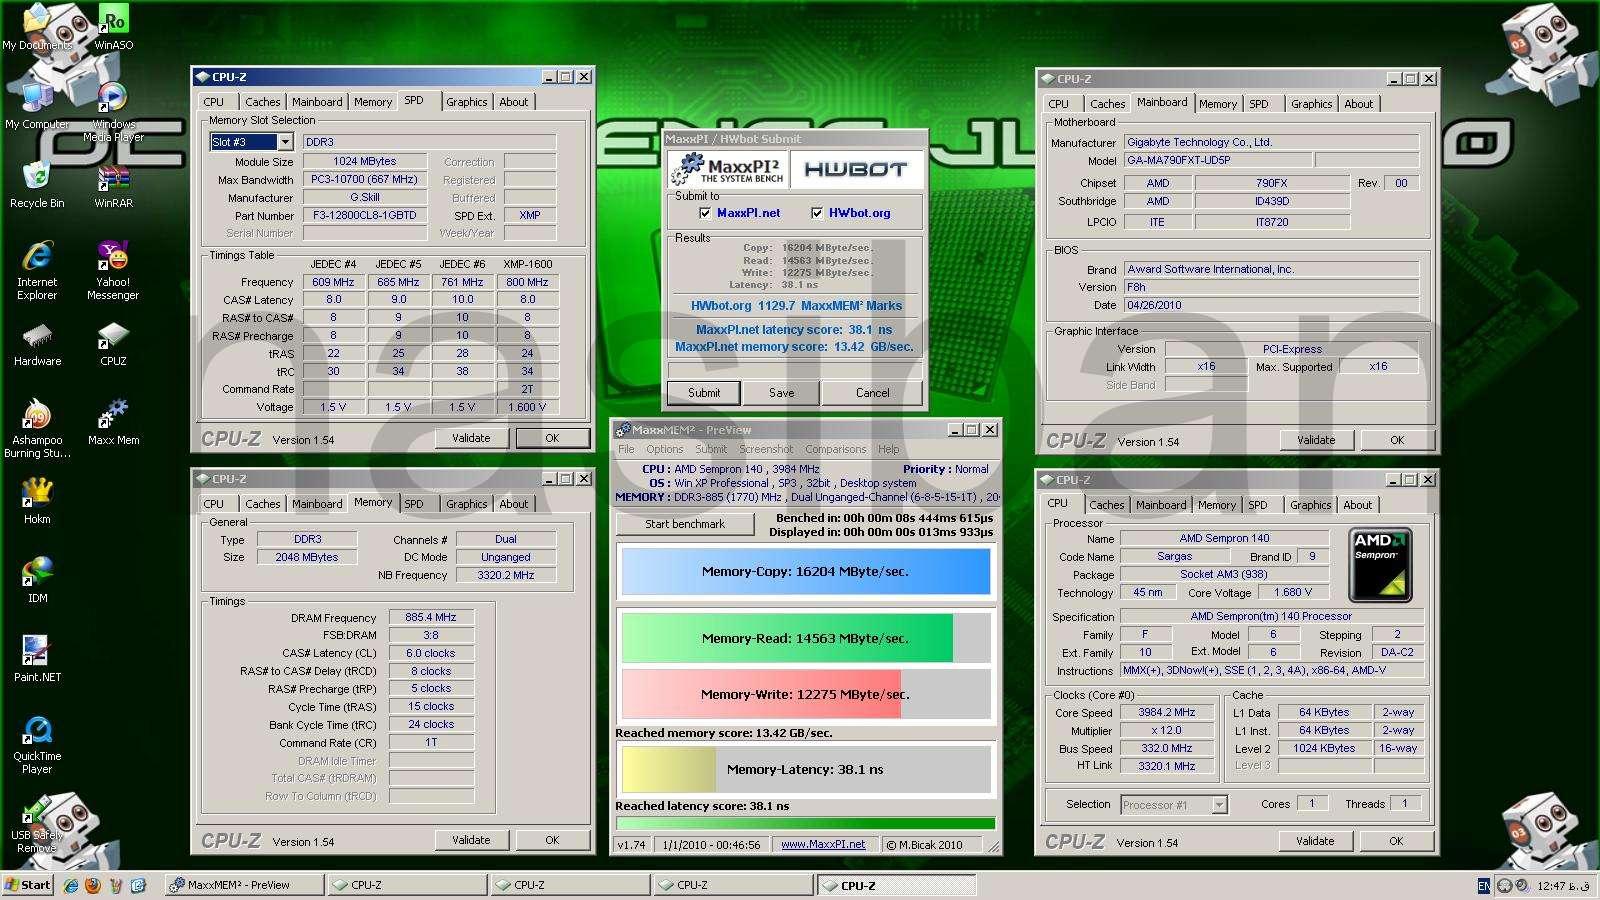This screenshot has width=1600, height=900.
Task: Open the Recycle Bin icon
Action: (37, 184)
